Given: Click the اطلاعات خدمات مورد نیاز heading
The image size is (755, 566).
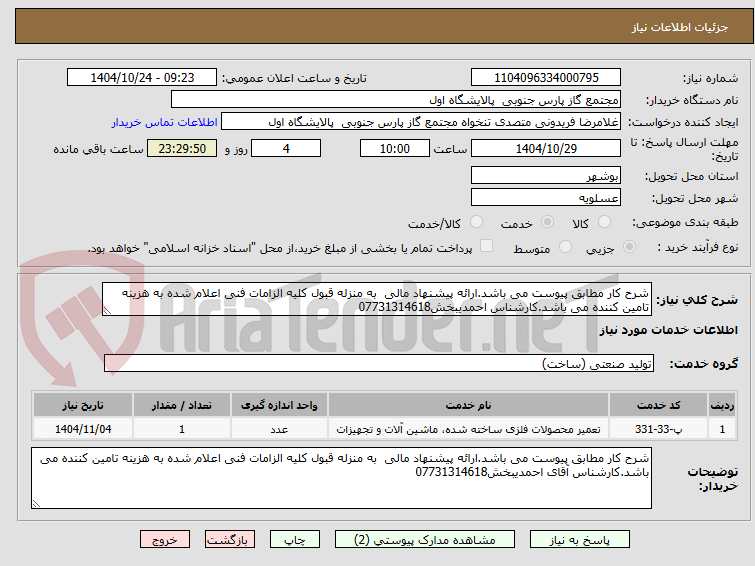Looking at the screenshot, I should tap(668, 330).
